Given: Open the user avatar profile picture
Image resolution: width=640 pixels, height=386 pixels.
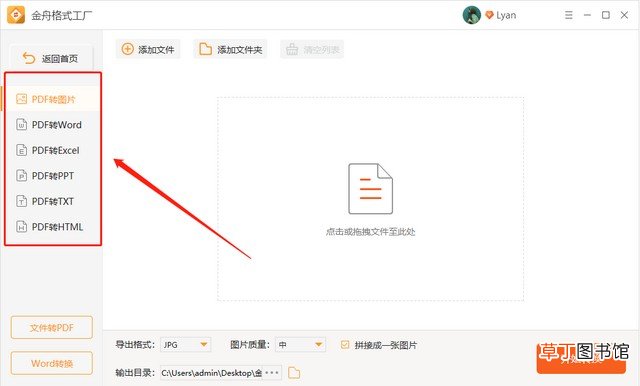Looking at the screenshot, I should [x=471, y=15].
